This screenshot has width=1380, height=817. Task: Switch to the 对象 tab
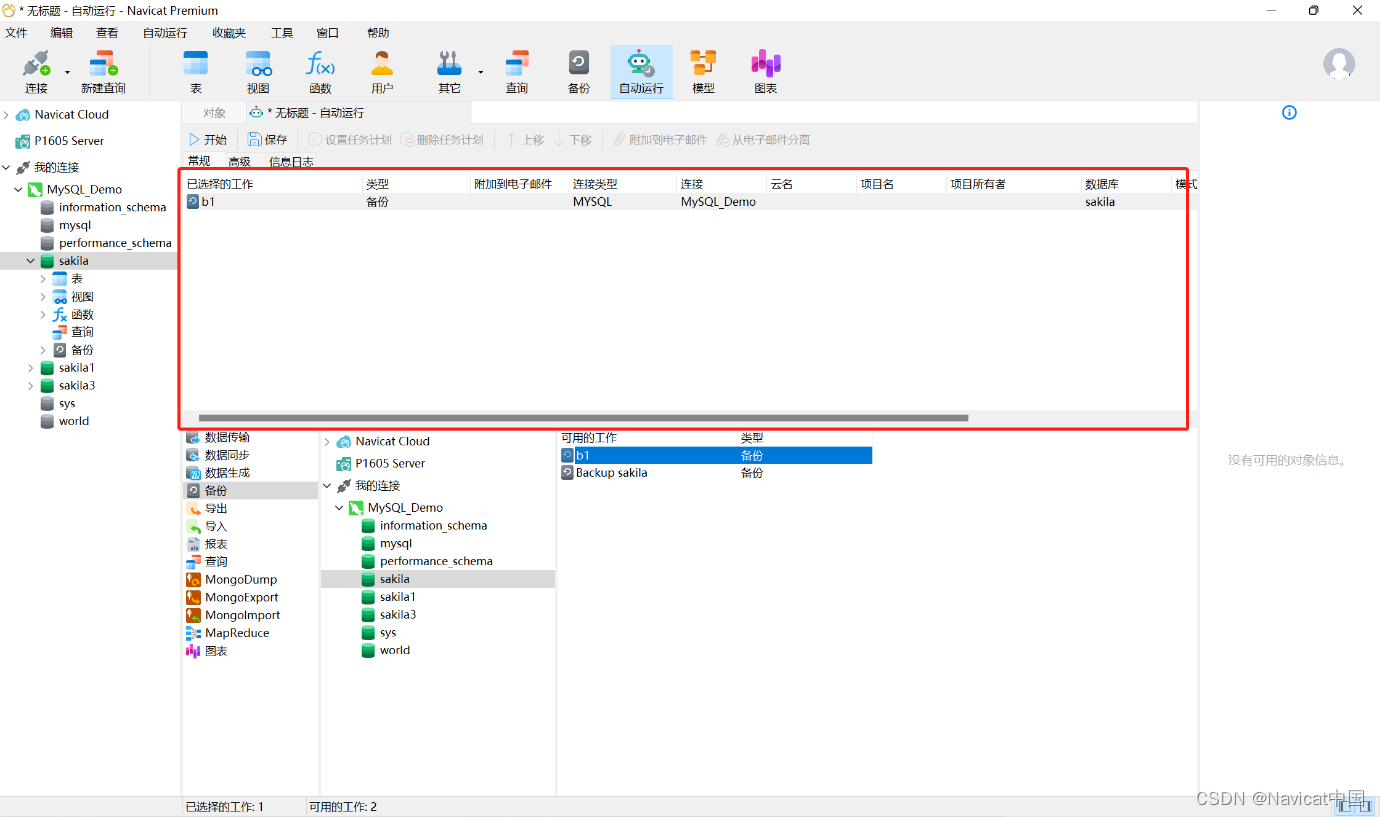click(x=215, y=113)
